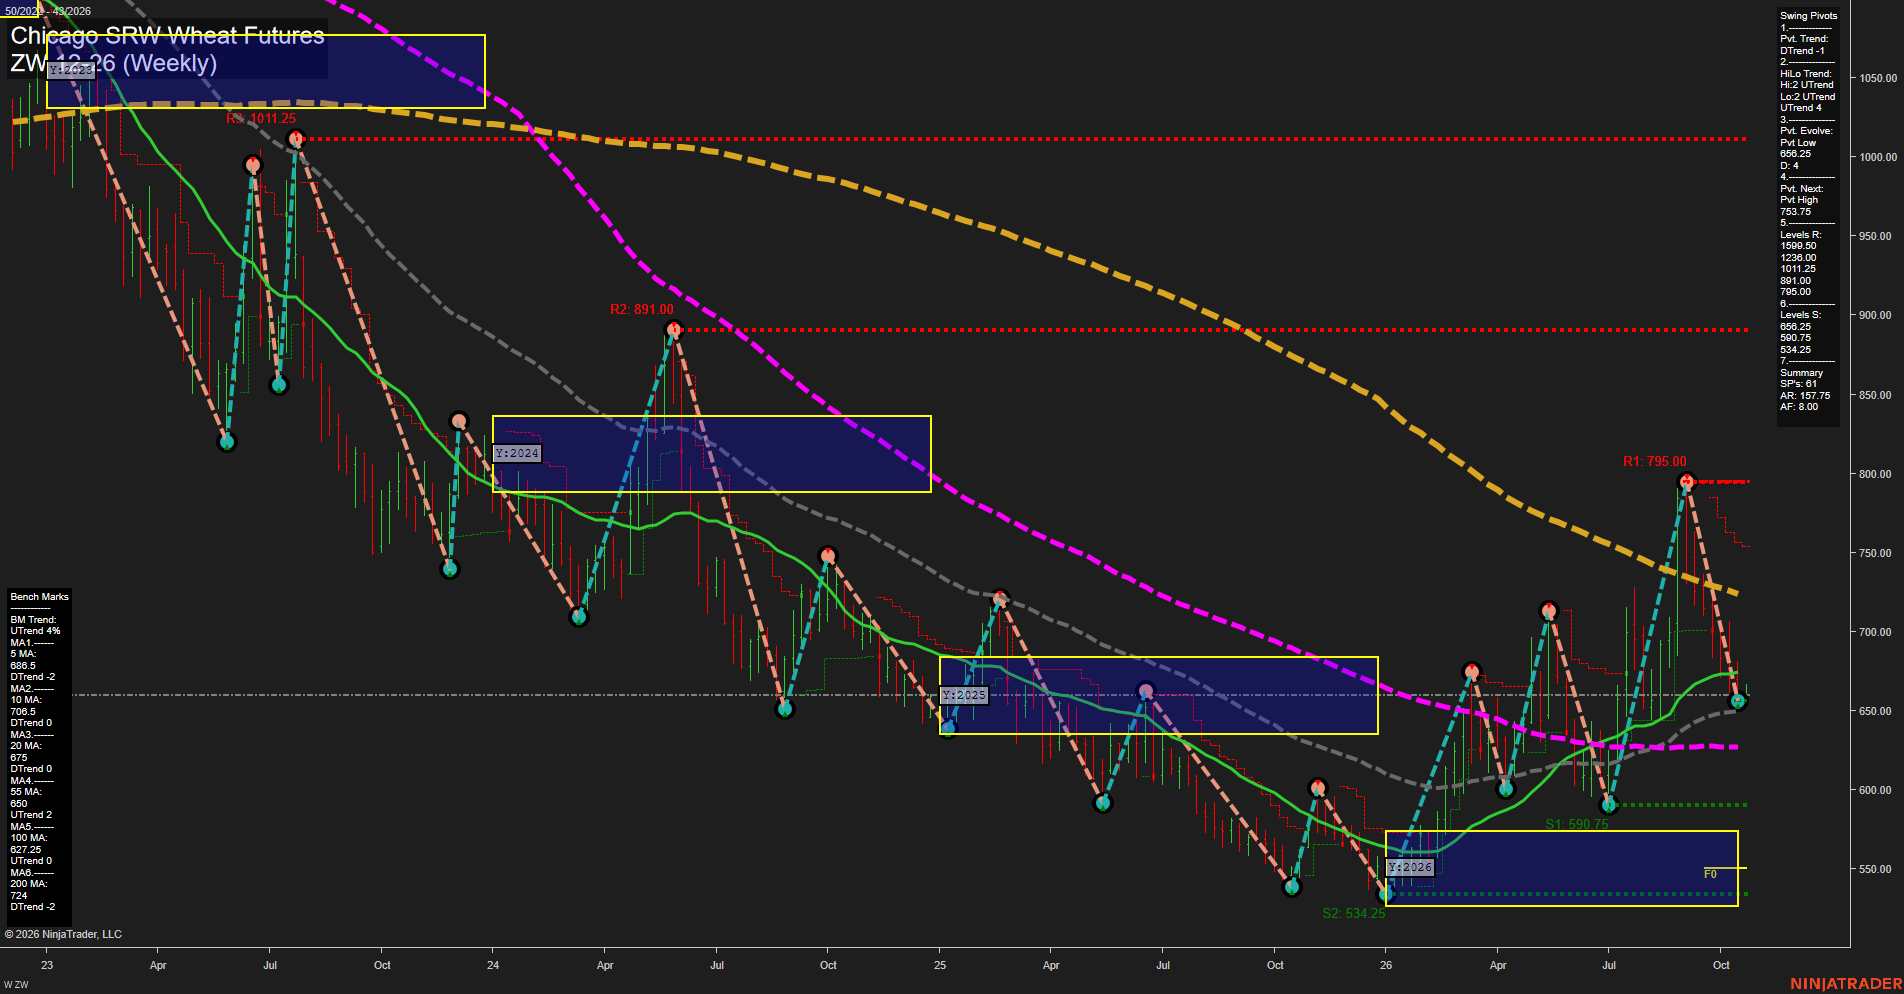Click the R2: 891.00 resistance label
Screen dimensions: 1904x994
click(x=642, y=310)
